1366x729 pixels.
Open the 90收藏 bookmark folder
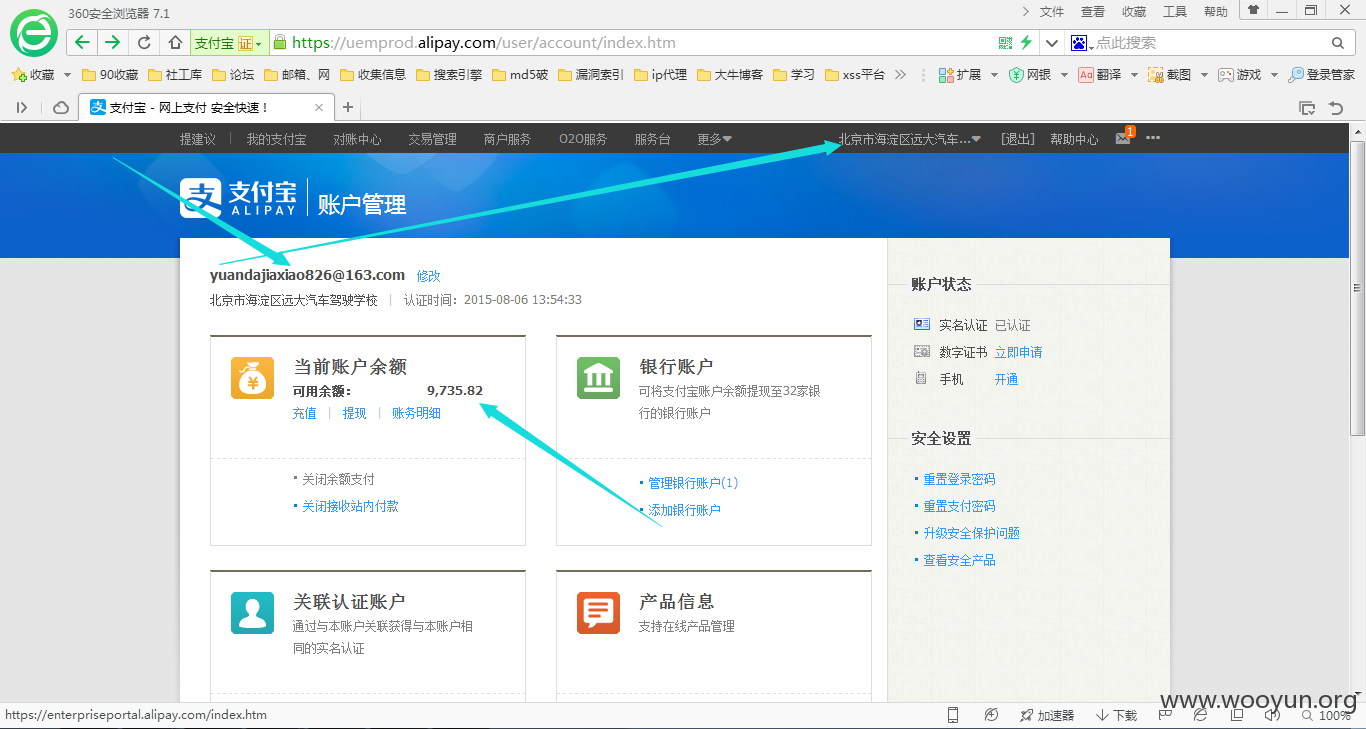tap(110, 74)
